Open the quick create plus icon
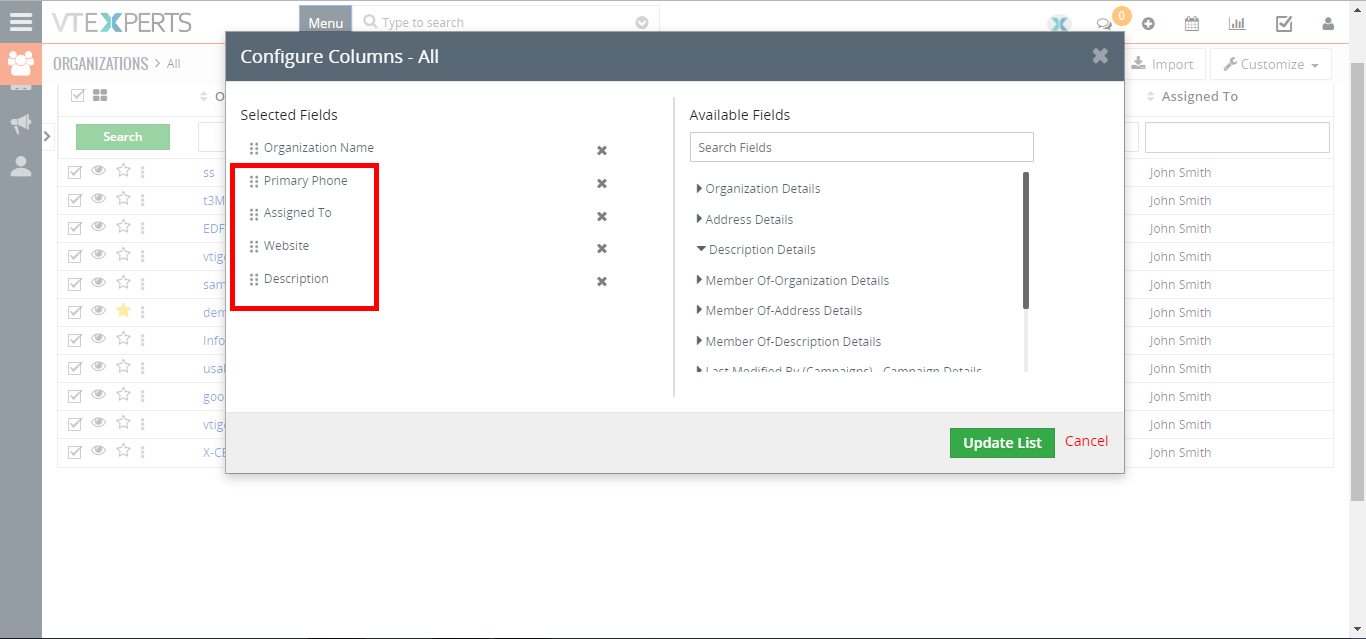 coord(1148,24)
